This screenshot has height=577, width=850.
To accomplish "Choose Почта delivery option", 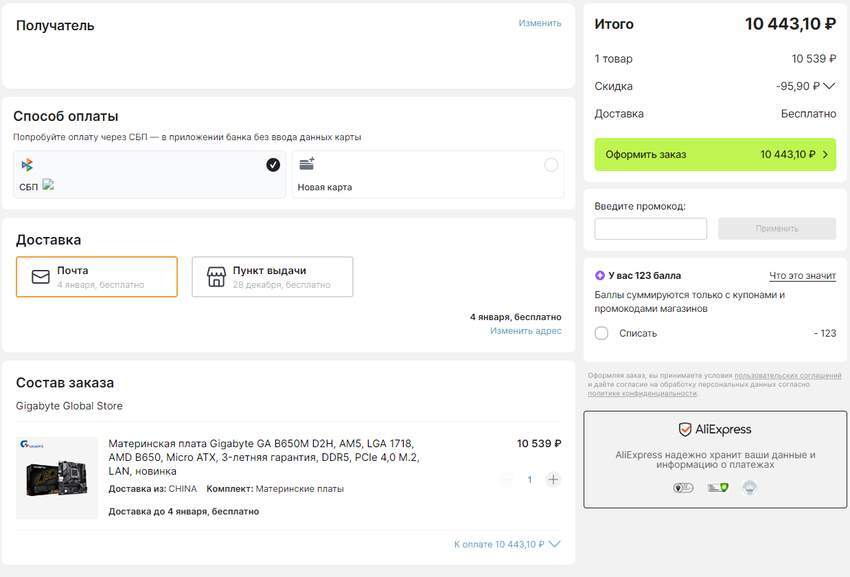I will pyautogui.click(x=97, y=277).
